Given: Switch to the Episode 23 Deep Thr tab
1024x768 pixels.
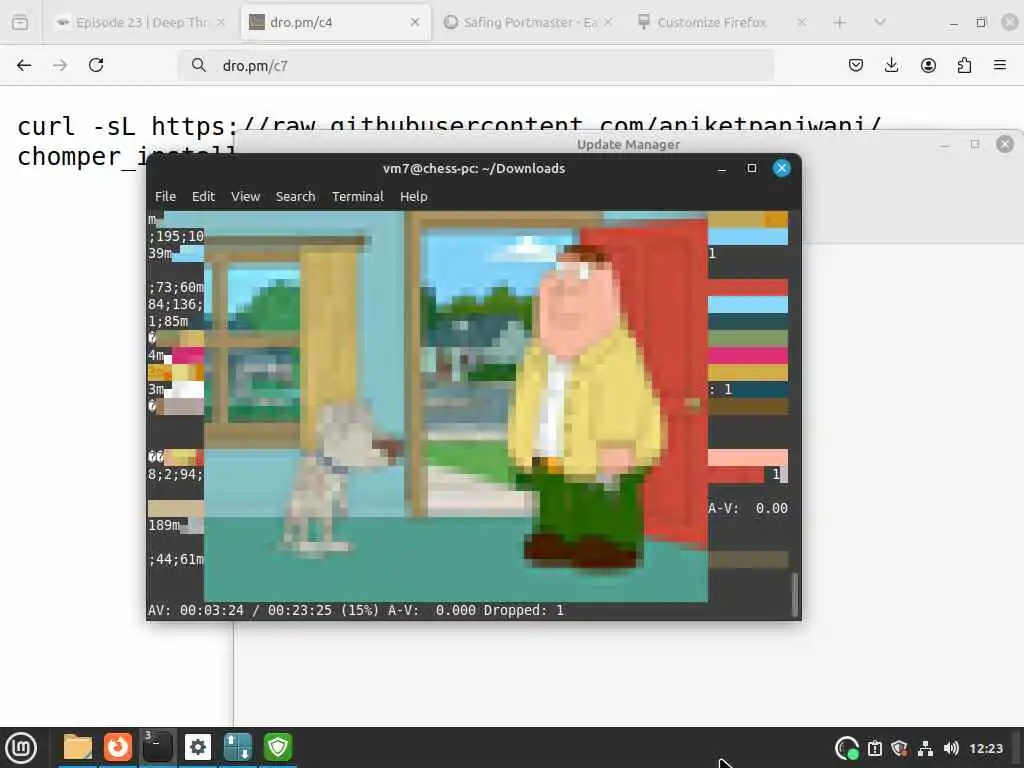Looking at the screenshot, I should (x=140, y=23).
